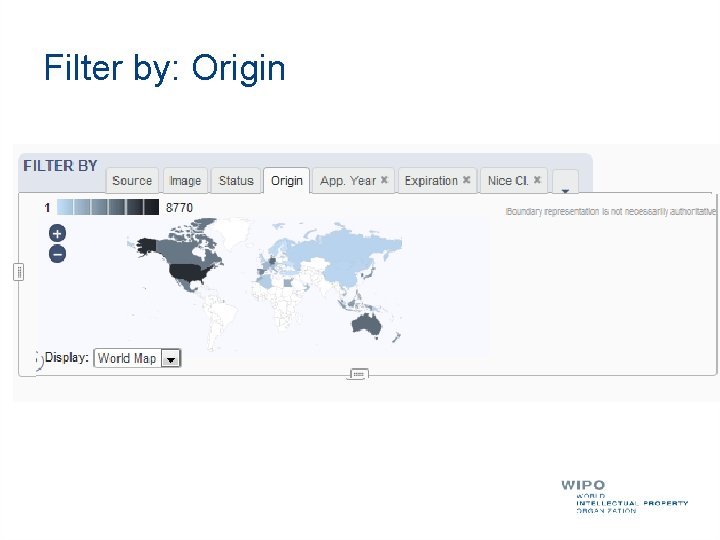The width and height of the screenshot is (720, 540).
Task: Open the World Map display dropdown
Action: click(137, 358)
